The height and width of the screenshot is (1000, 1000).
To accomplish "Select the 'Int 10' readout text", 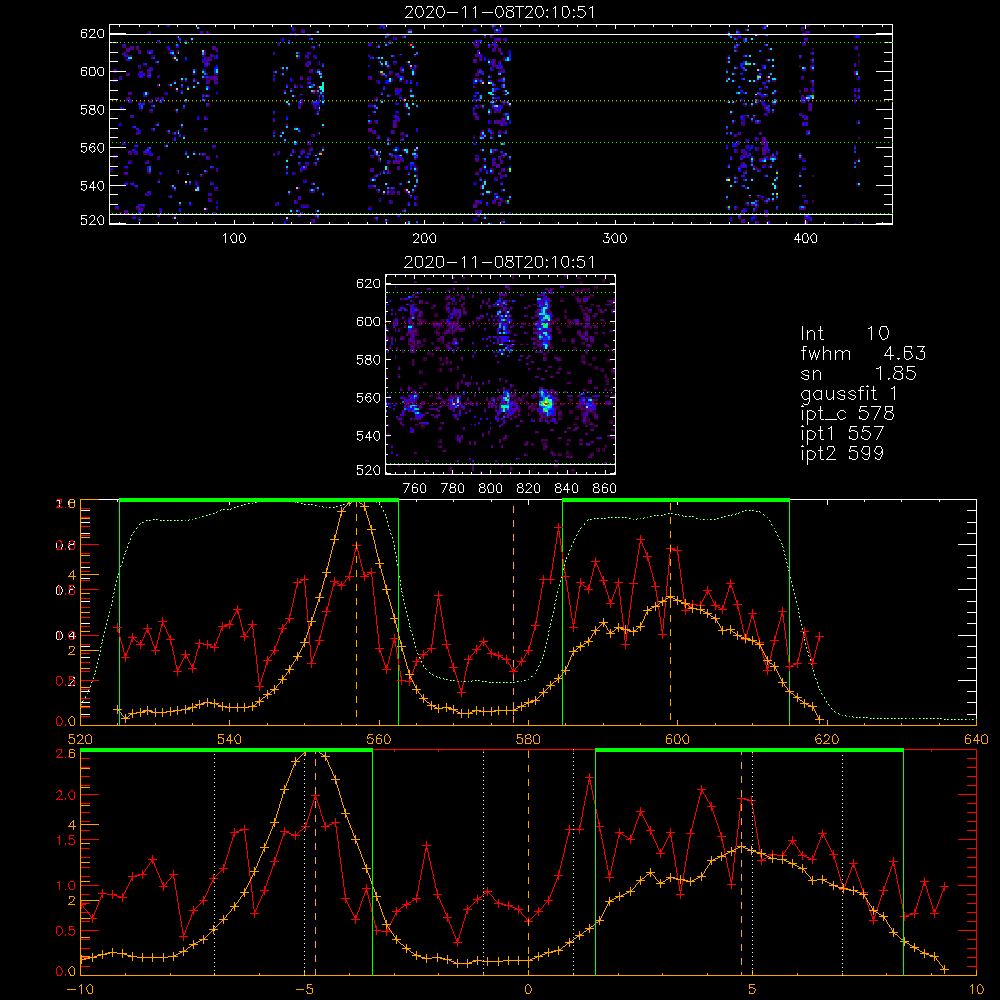I will click(x=844, y=333).
